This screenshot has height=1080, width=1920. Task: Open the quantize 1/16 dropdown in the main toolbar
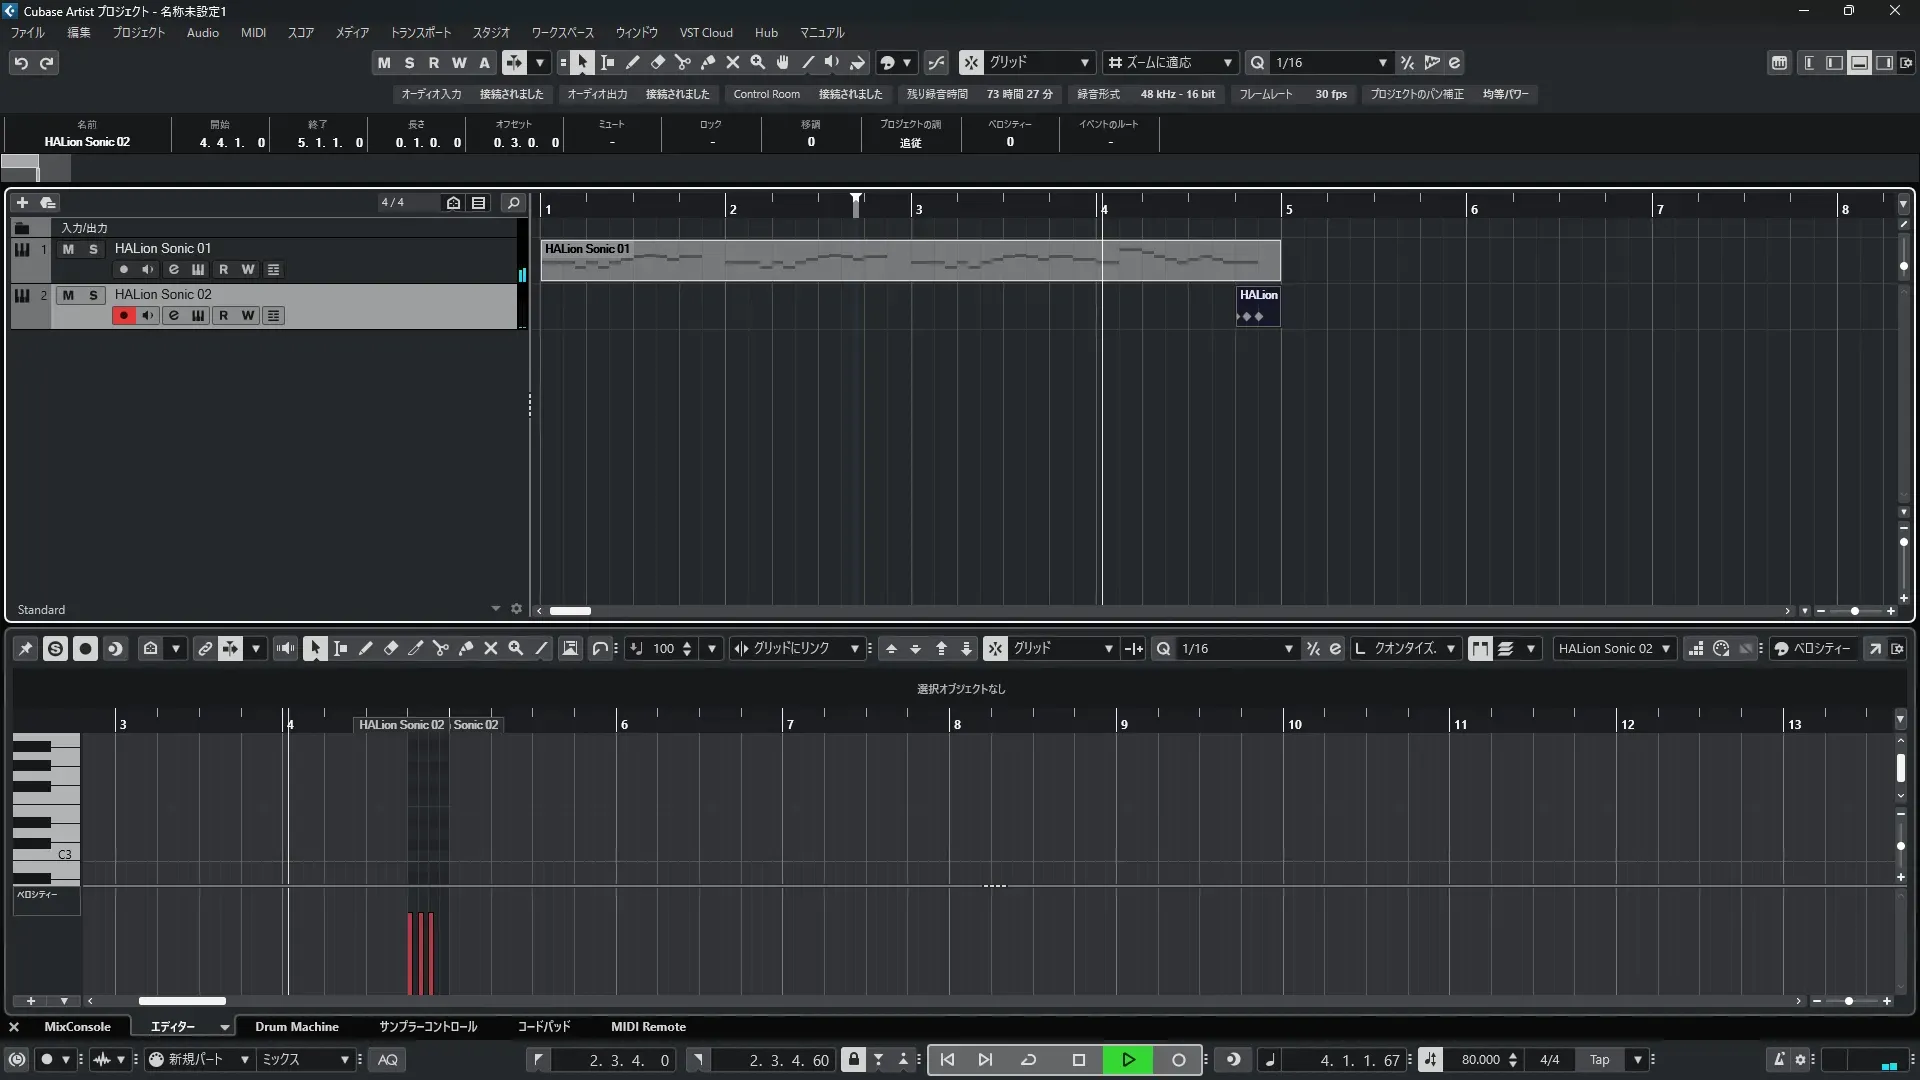click(x=1382, y=63)
